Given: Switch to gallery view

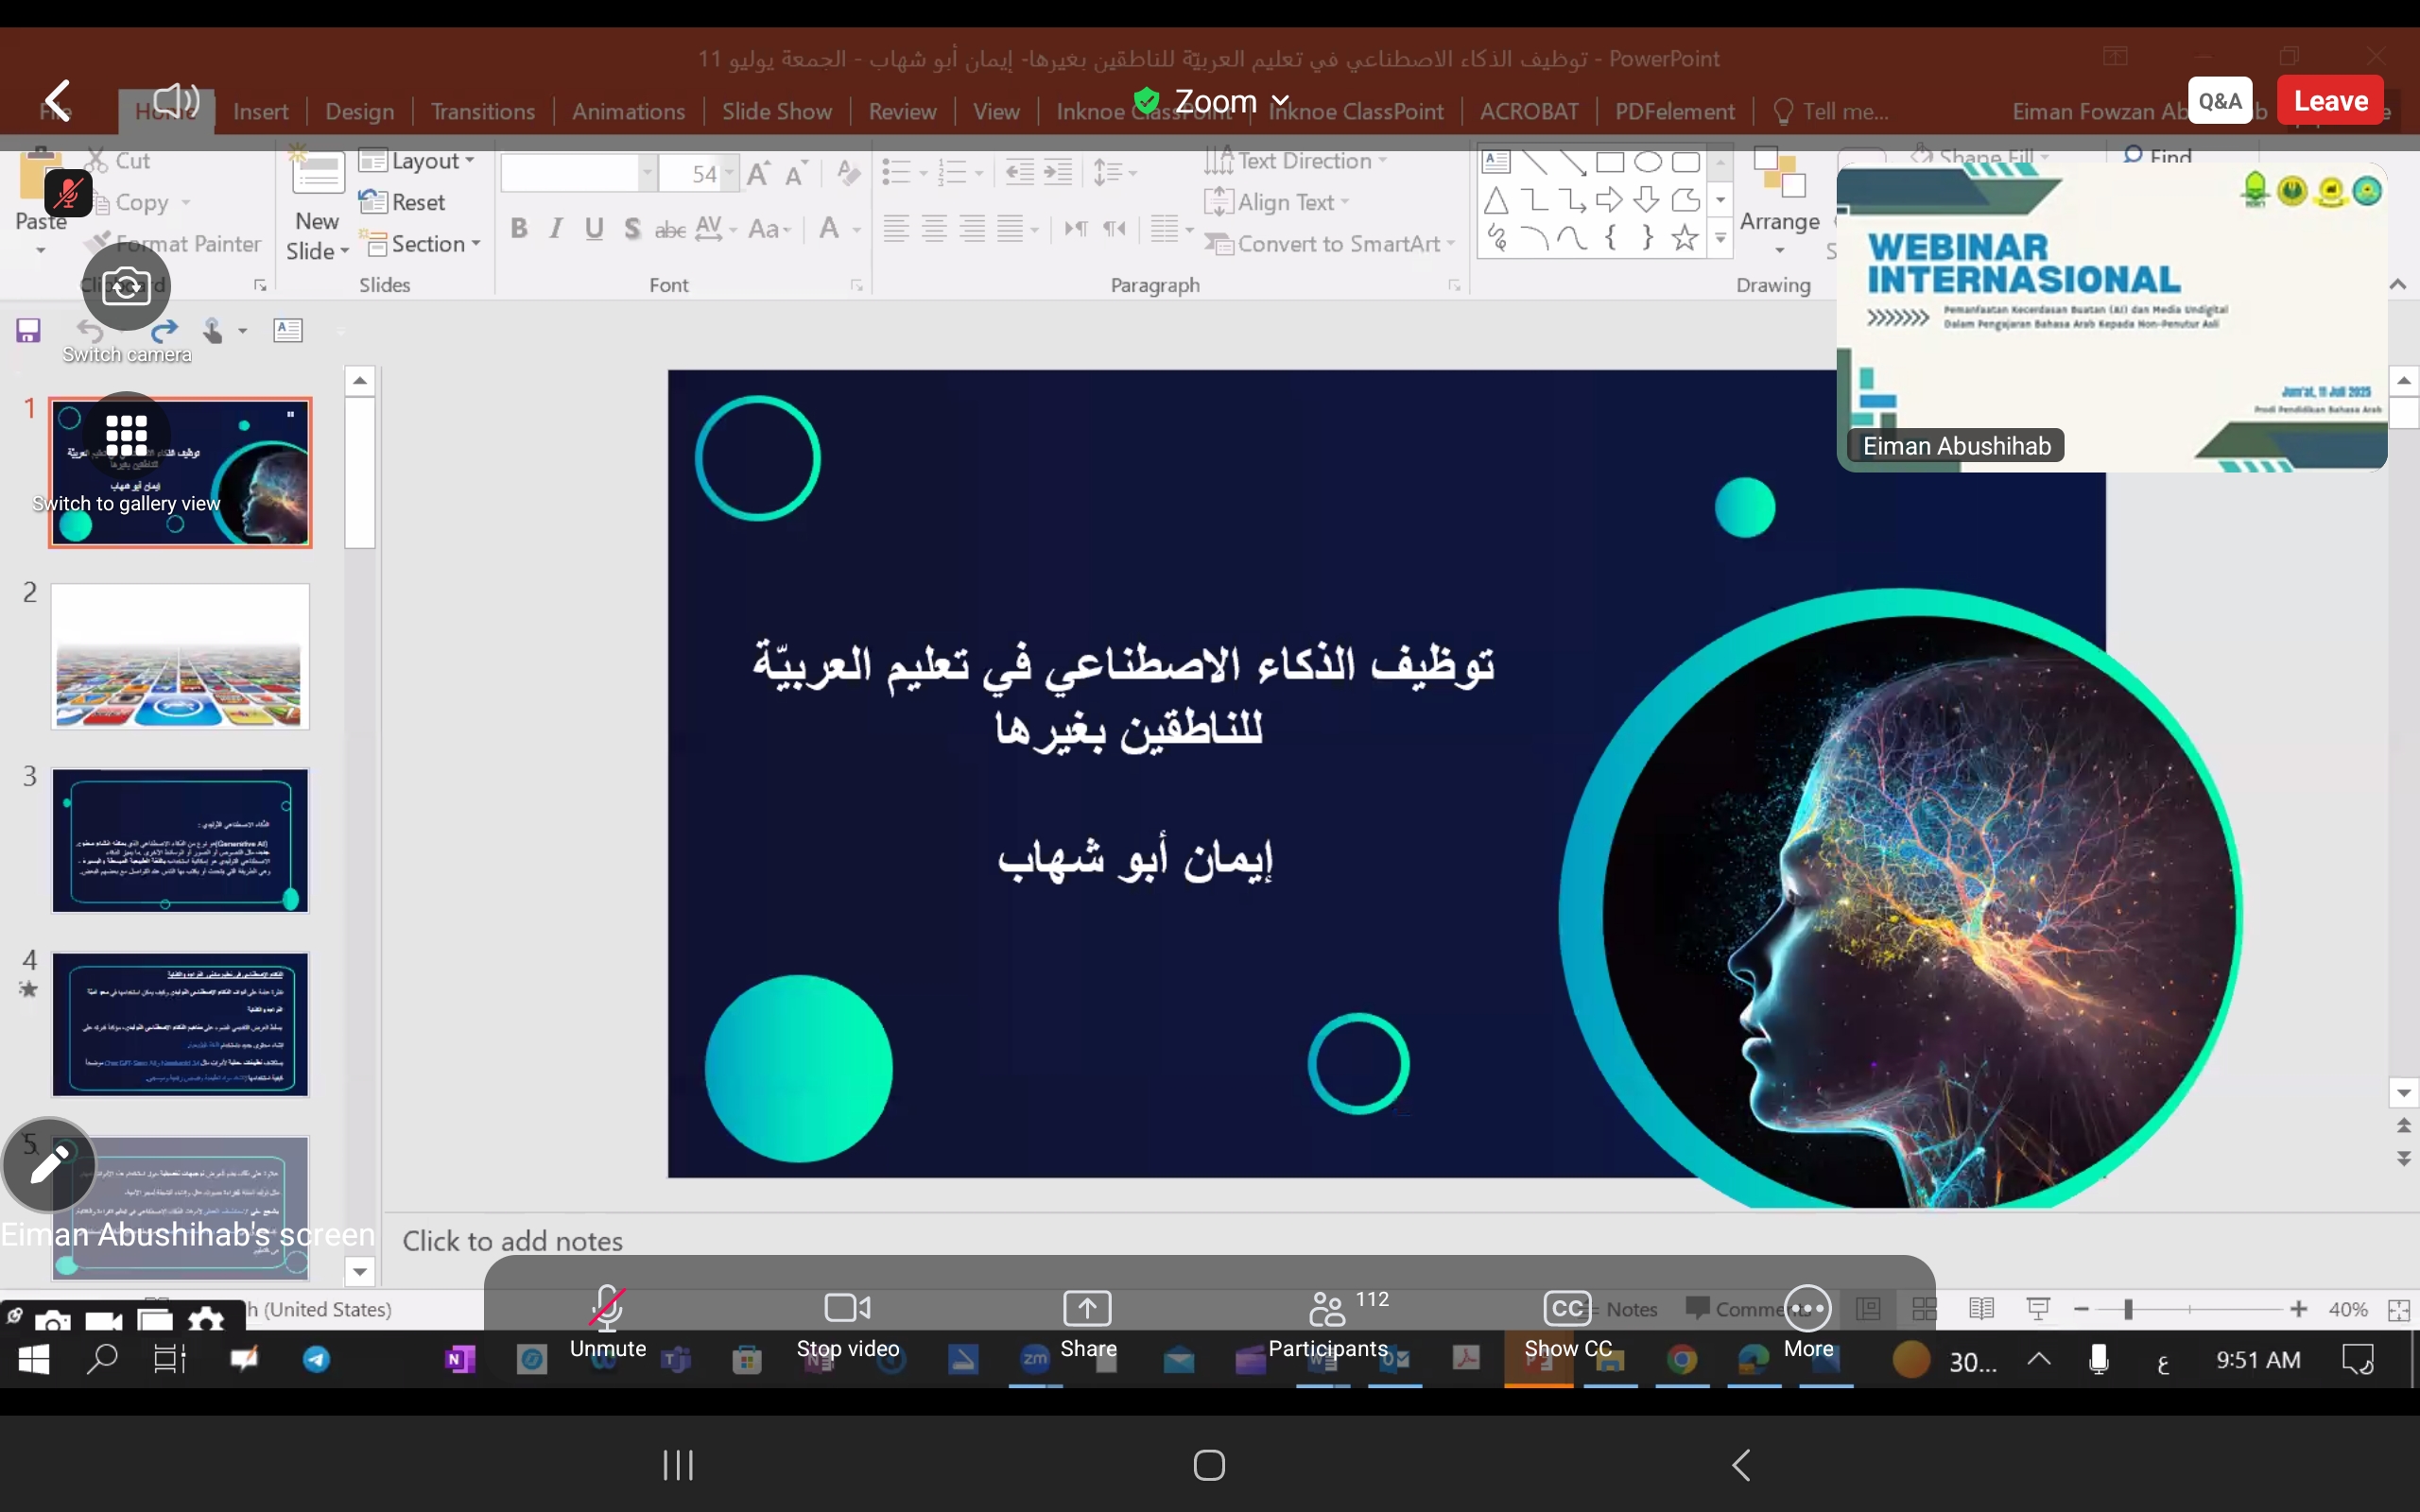Looking at the screenshot, I should (126, 436).
